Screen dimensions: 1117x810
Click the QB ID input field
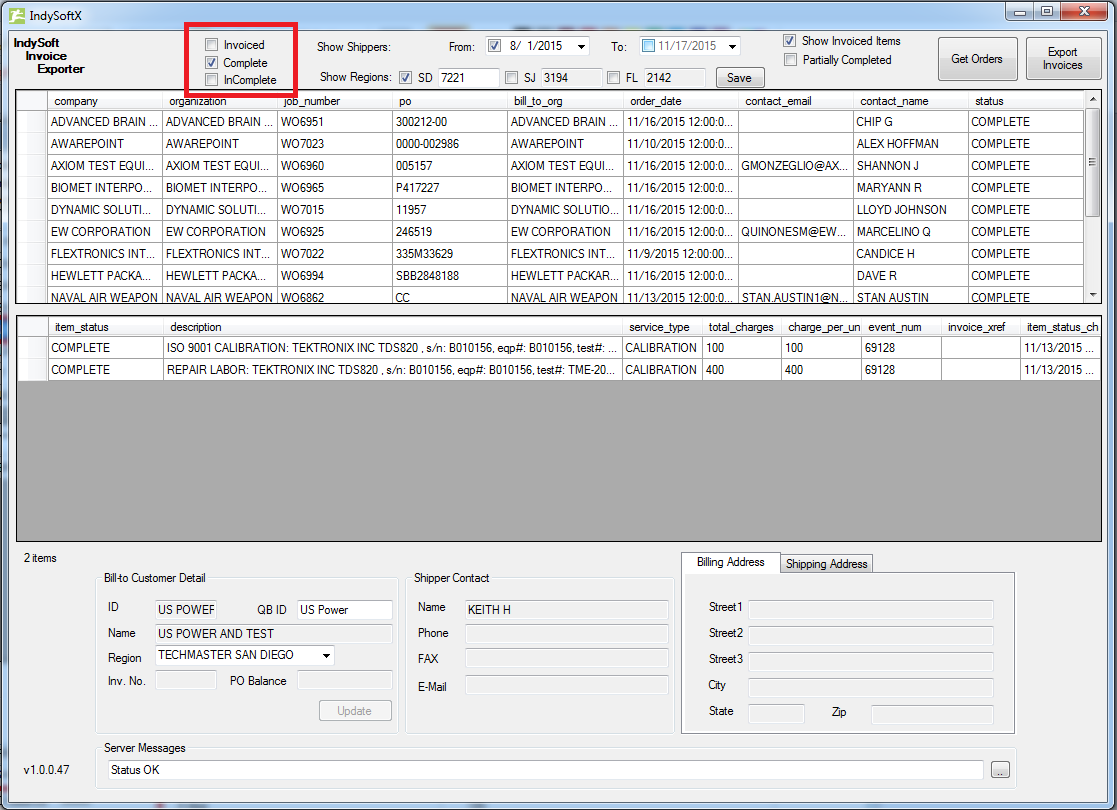(344, 610)
